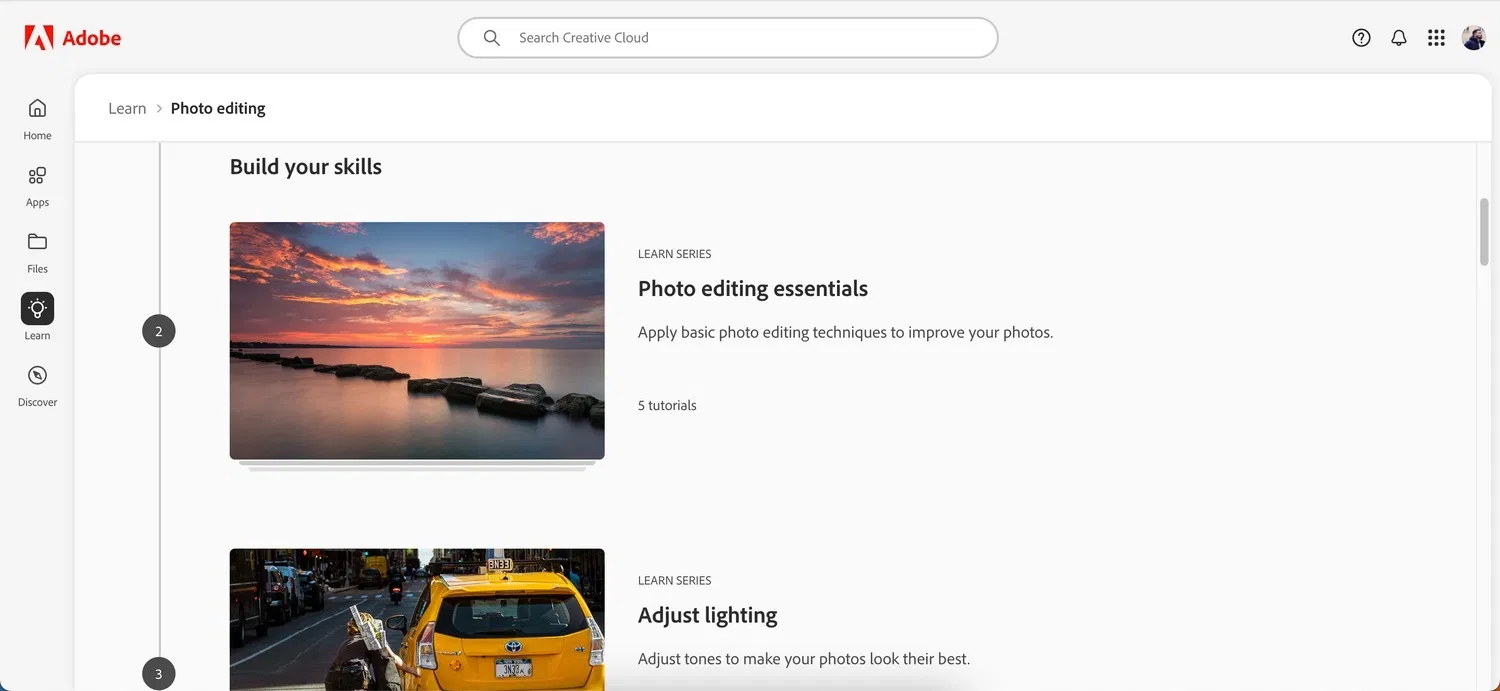The width and height of the screenshot is (1500, 691).
Task: Open the apps grid launcher icon
Action: pyautogui.click(x=1436, y=38)
